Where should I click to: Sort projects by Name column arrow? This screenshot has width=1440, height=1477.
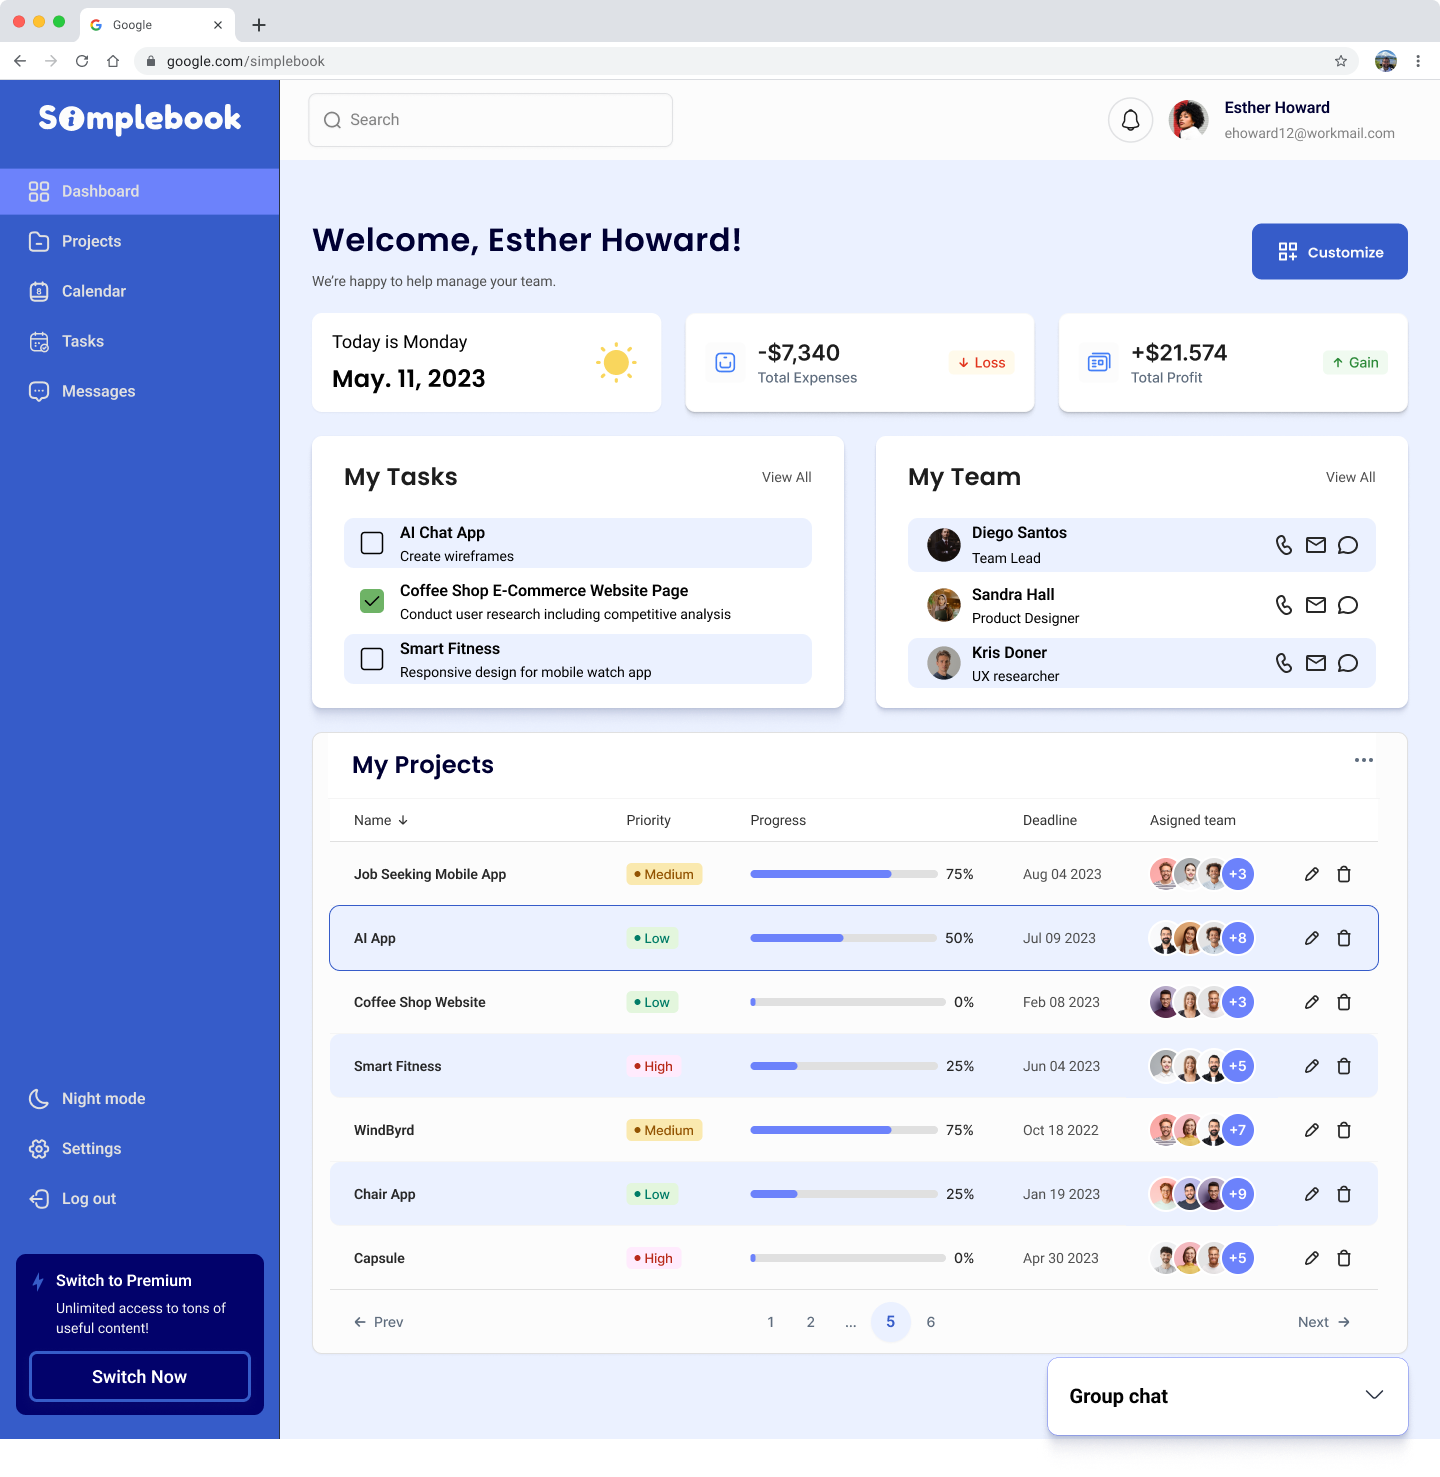pos(403,820)
